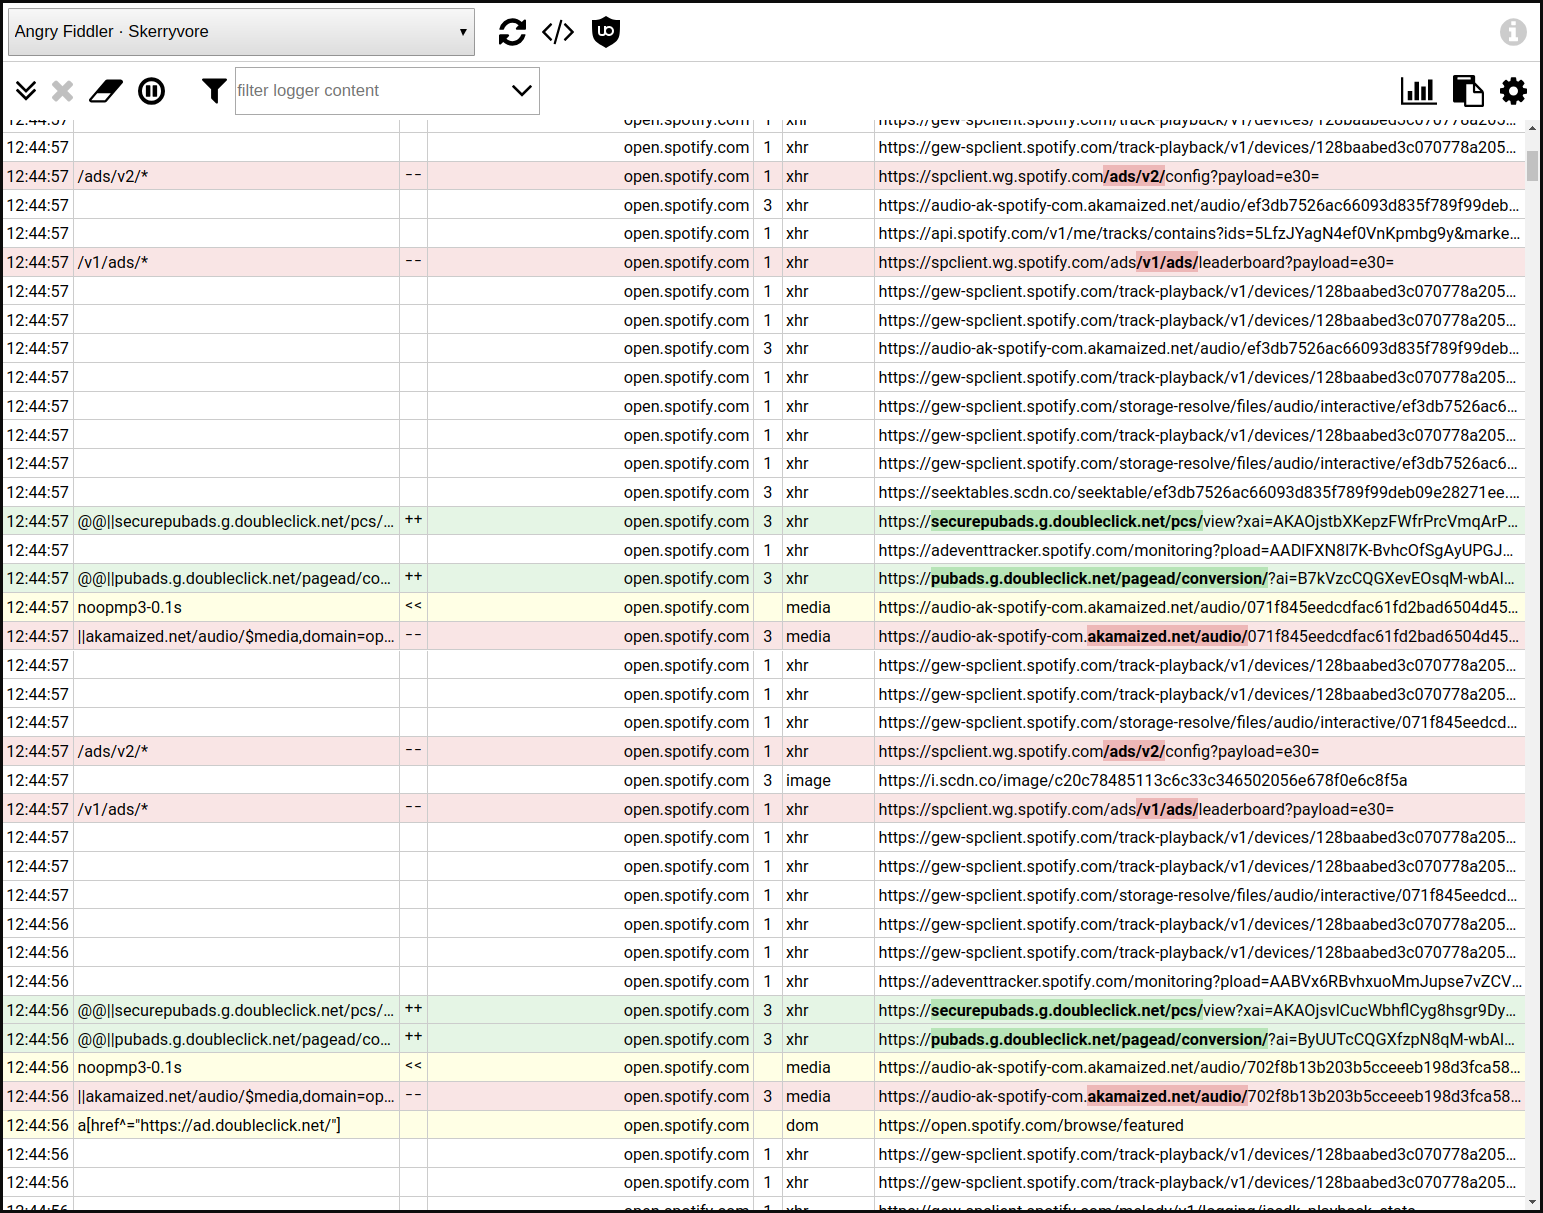Click securepubads URL containing AKAOjstbXKepzFWfrPrcVmqArP

(1198, 521)
